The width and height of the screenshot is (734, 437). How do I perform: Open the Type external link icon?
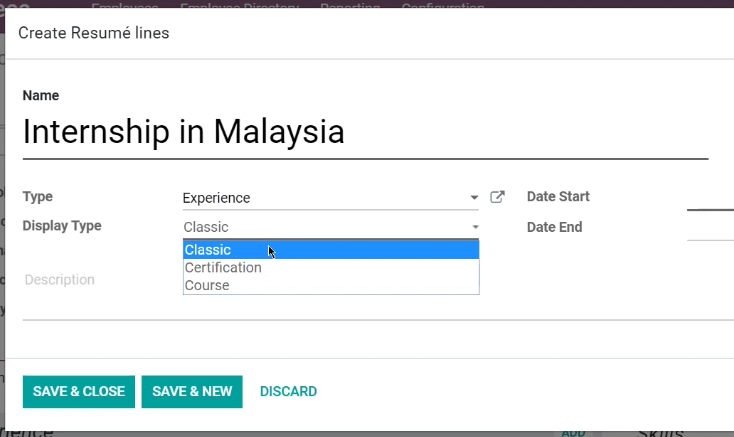point(497,197)
